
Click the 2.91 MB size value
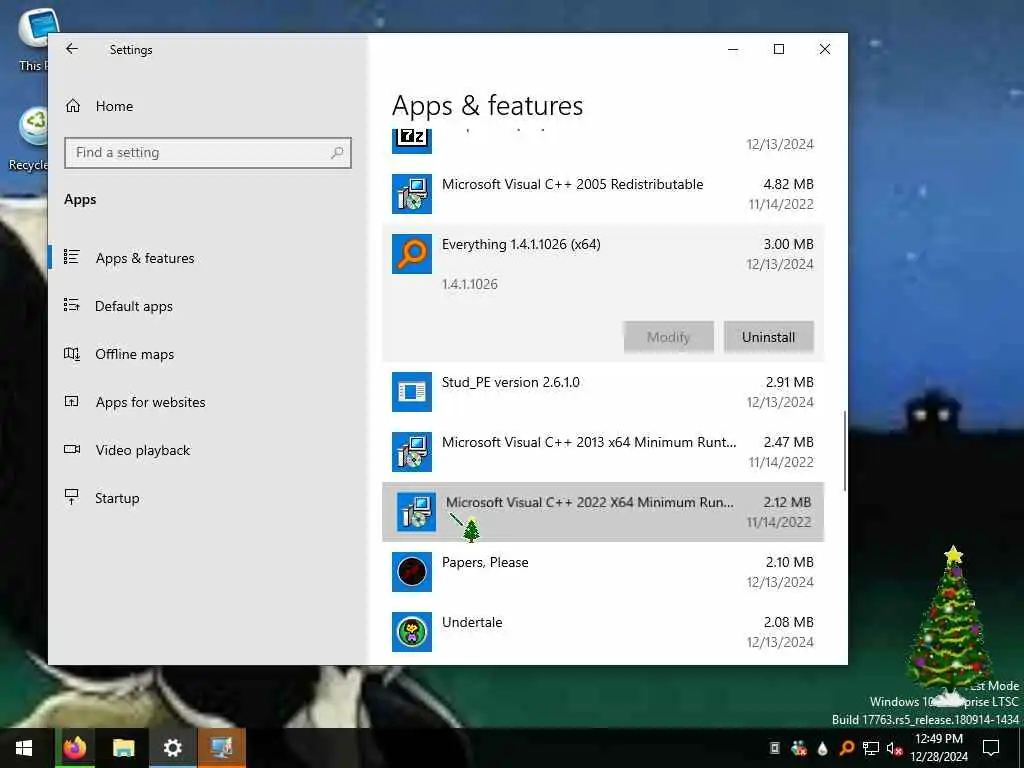tap(790, 382)
